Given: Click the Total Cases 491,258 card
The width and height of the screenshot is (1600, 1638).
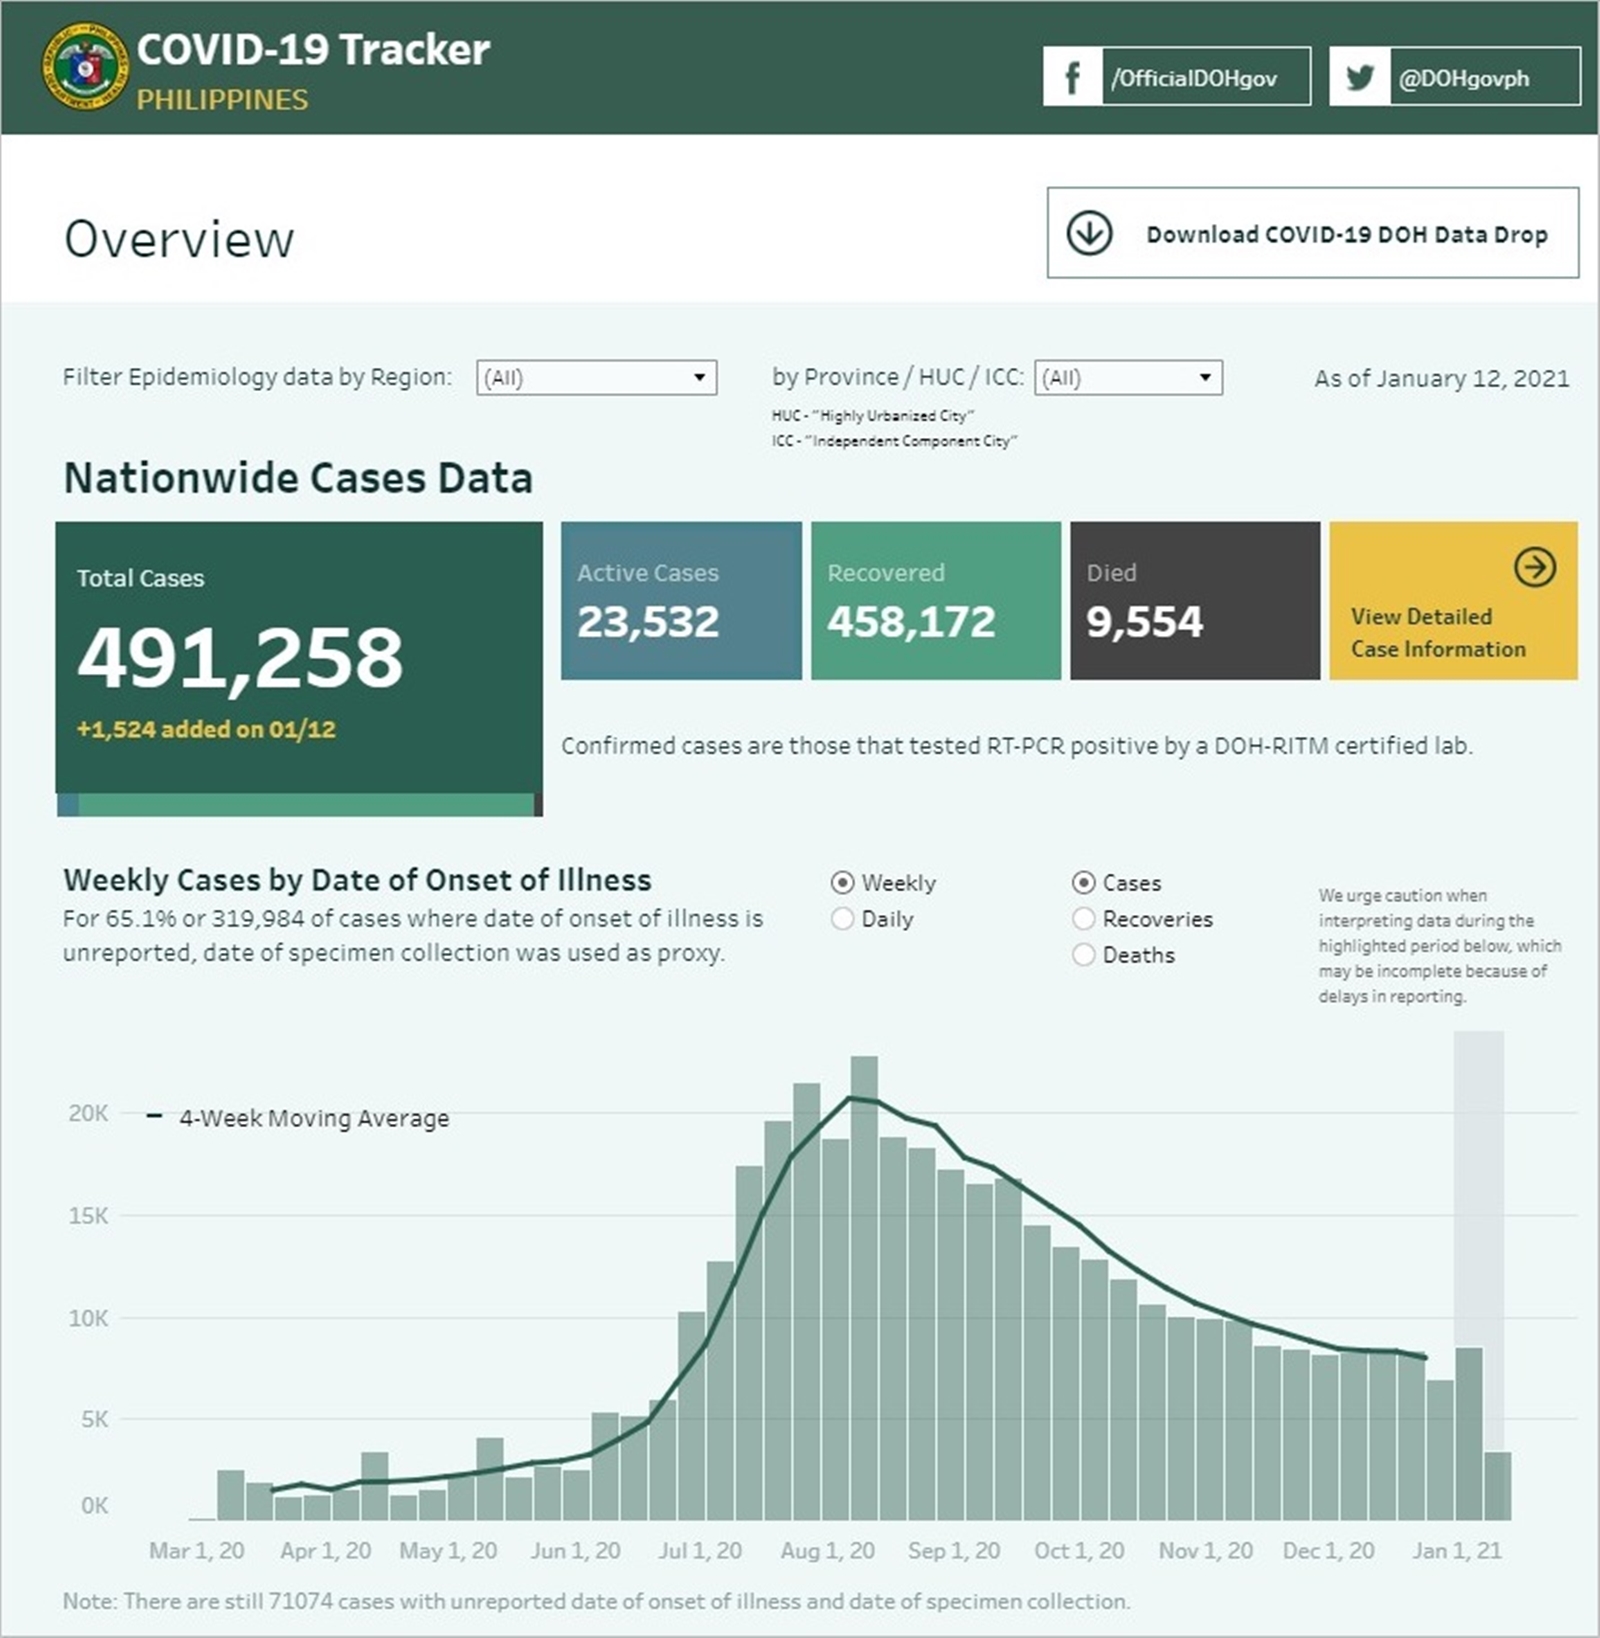Looking at the screenshot, I should (x=299, y=657).
